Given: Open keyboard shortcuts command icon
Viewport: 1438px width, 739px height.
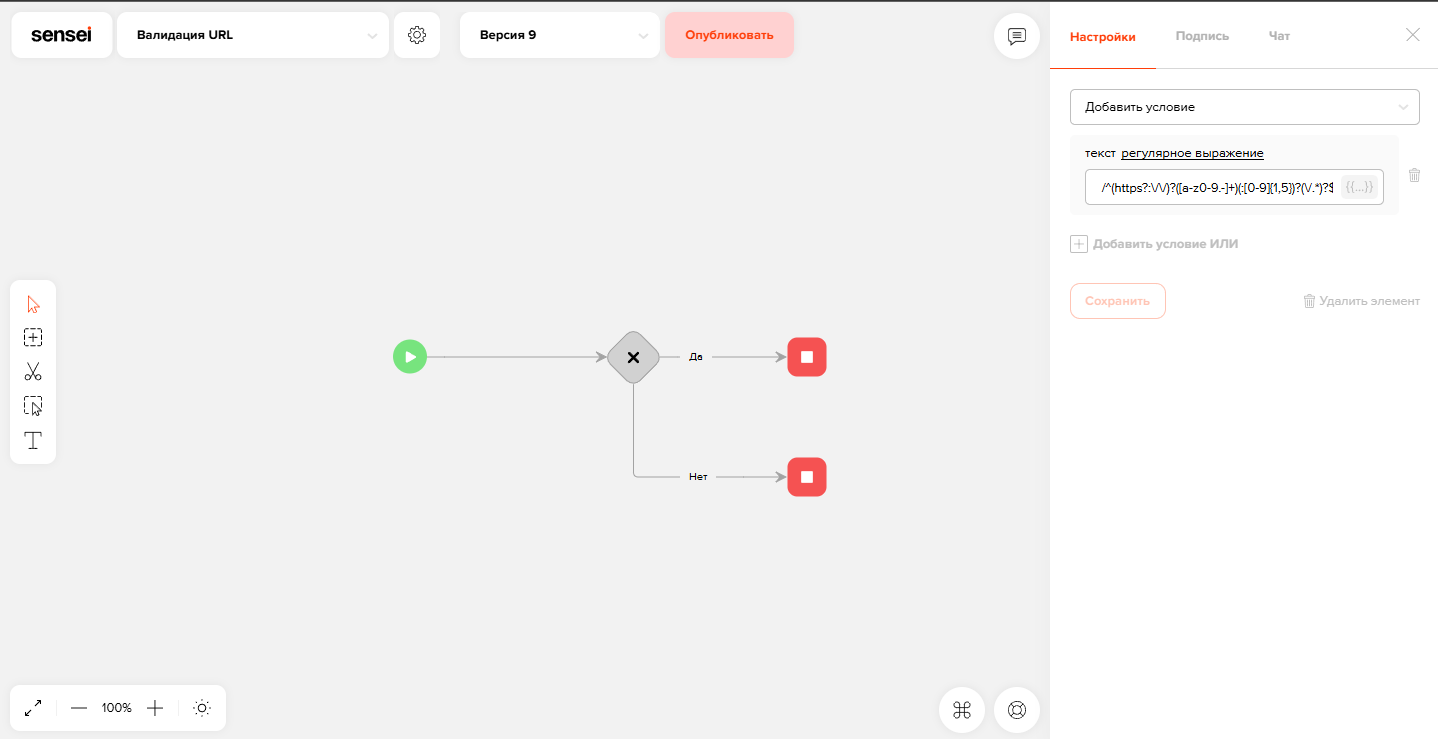Looking at the screenshot, I should (962, 710).
